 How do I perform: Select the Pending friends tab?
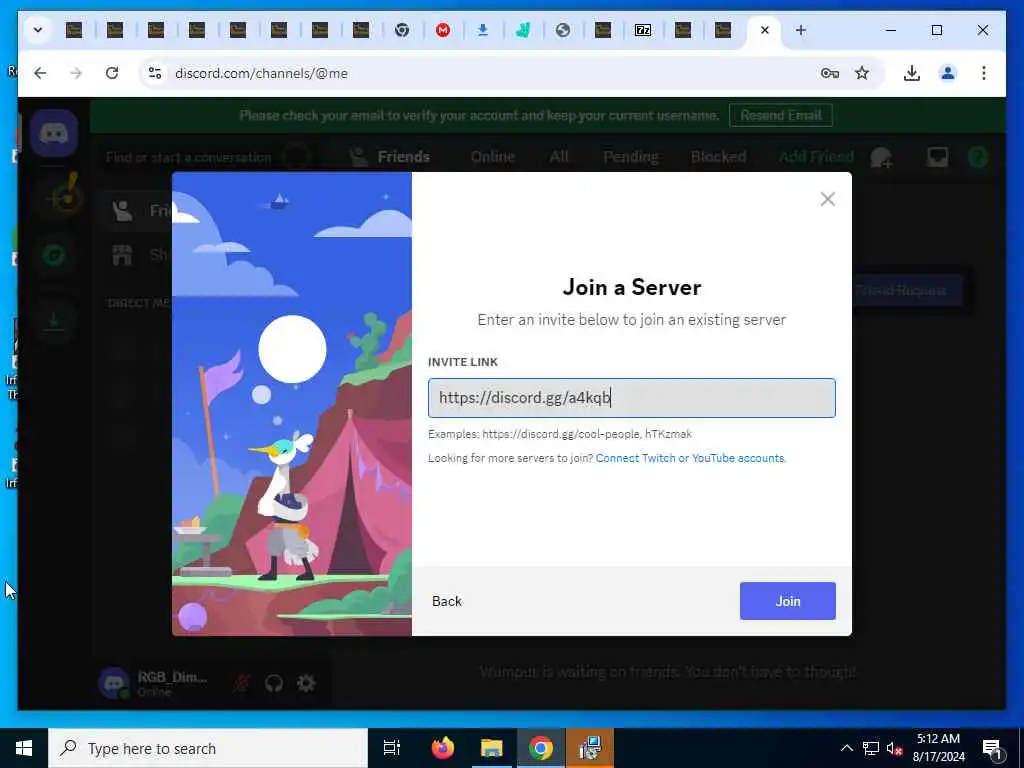[631, 157]
